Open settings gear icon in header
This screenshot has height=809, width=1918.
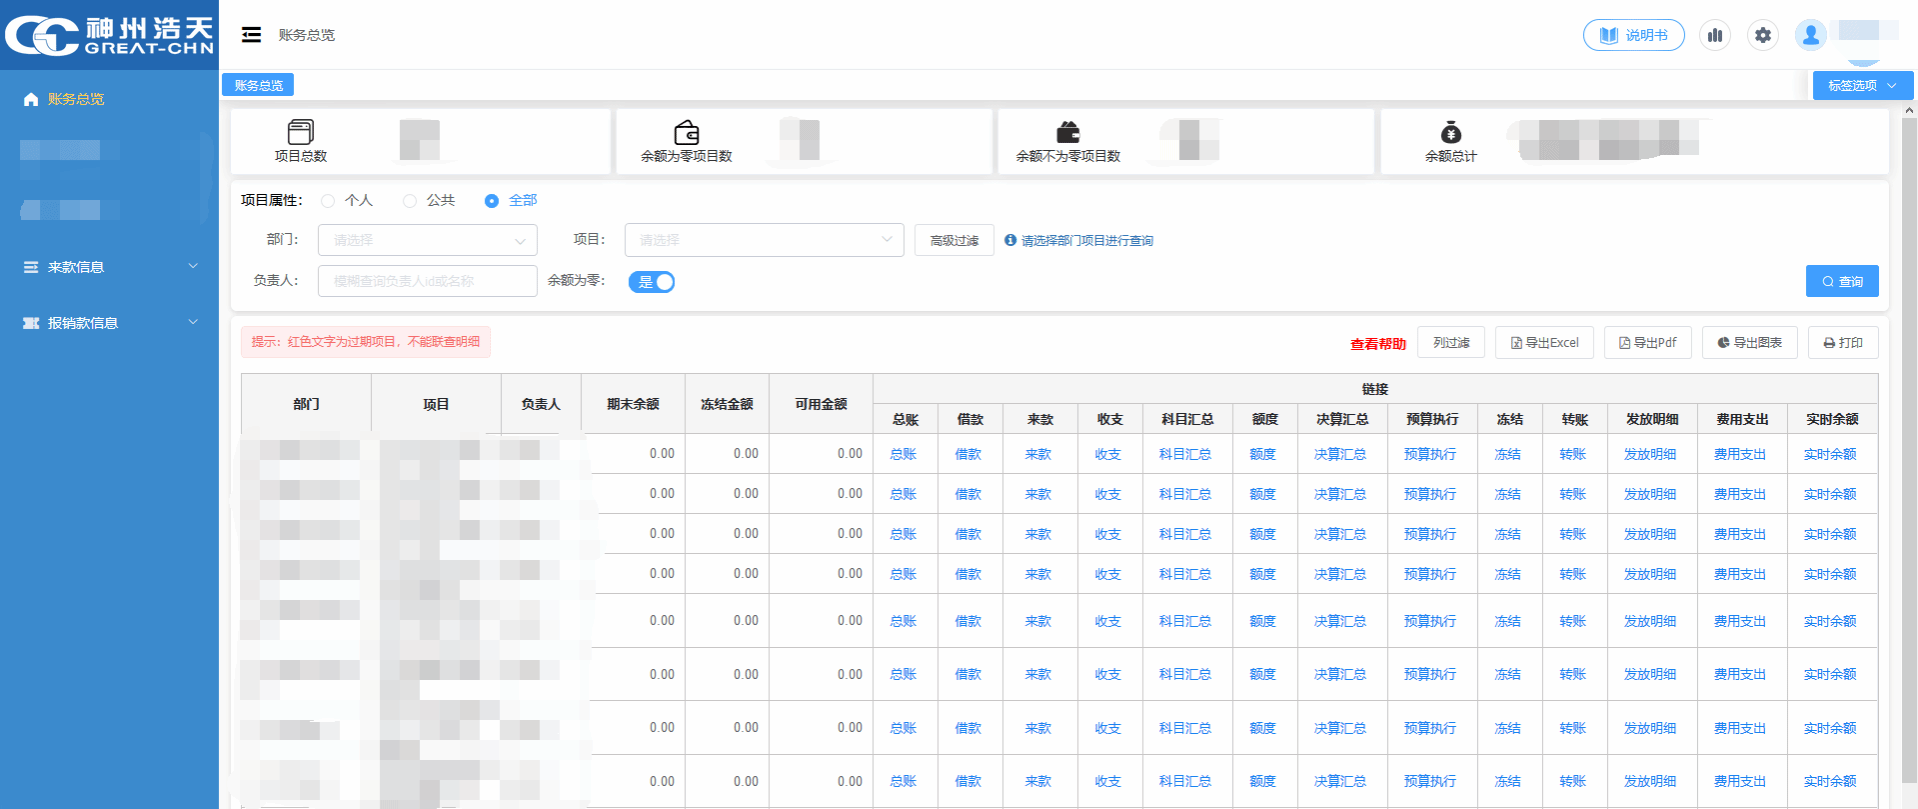tap(1763, 35)
